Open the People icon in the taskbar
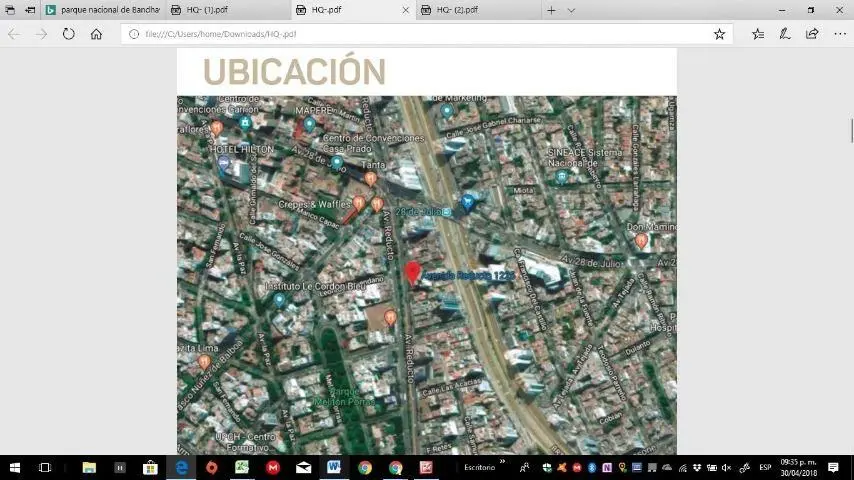 tap(524, 467)
